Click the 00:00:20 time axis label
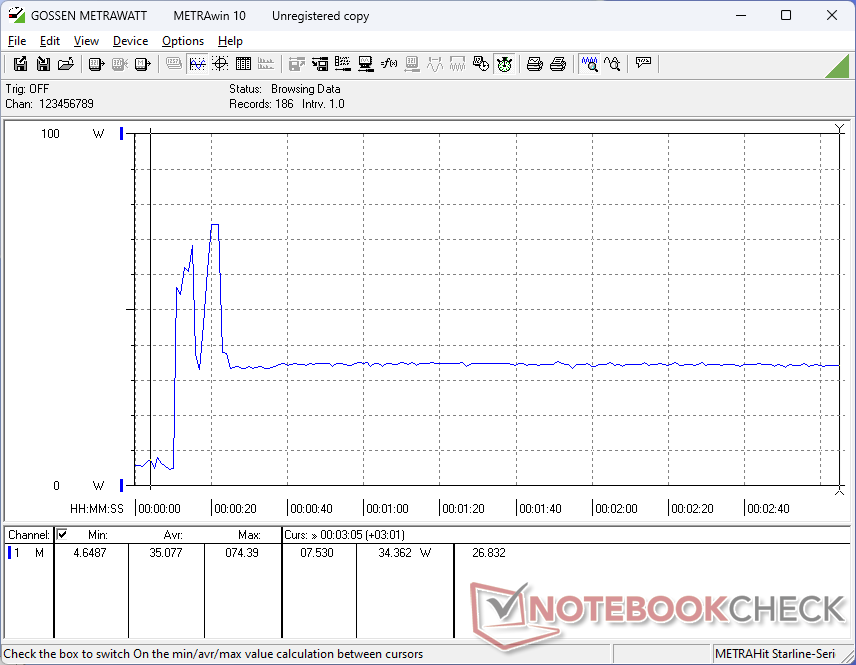 (x=235, y=508)
